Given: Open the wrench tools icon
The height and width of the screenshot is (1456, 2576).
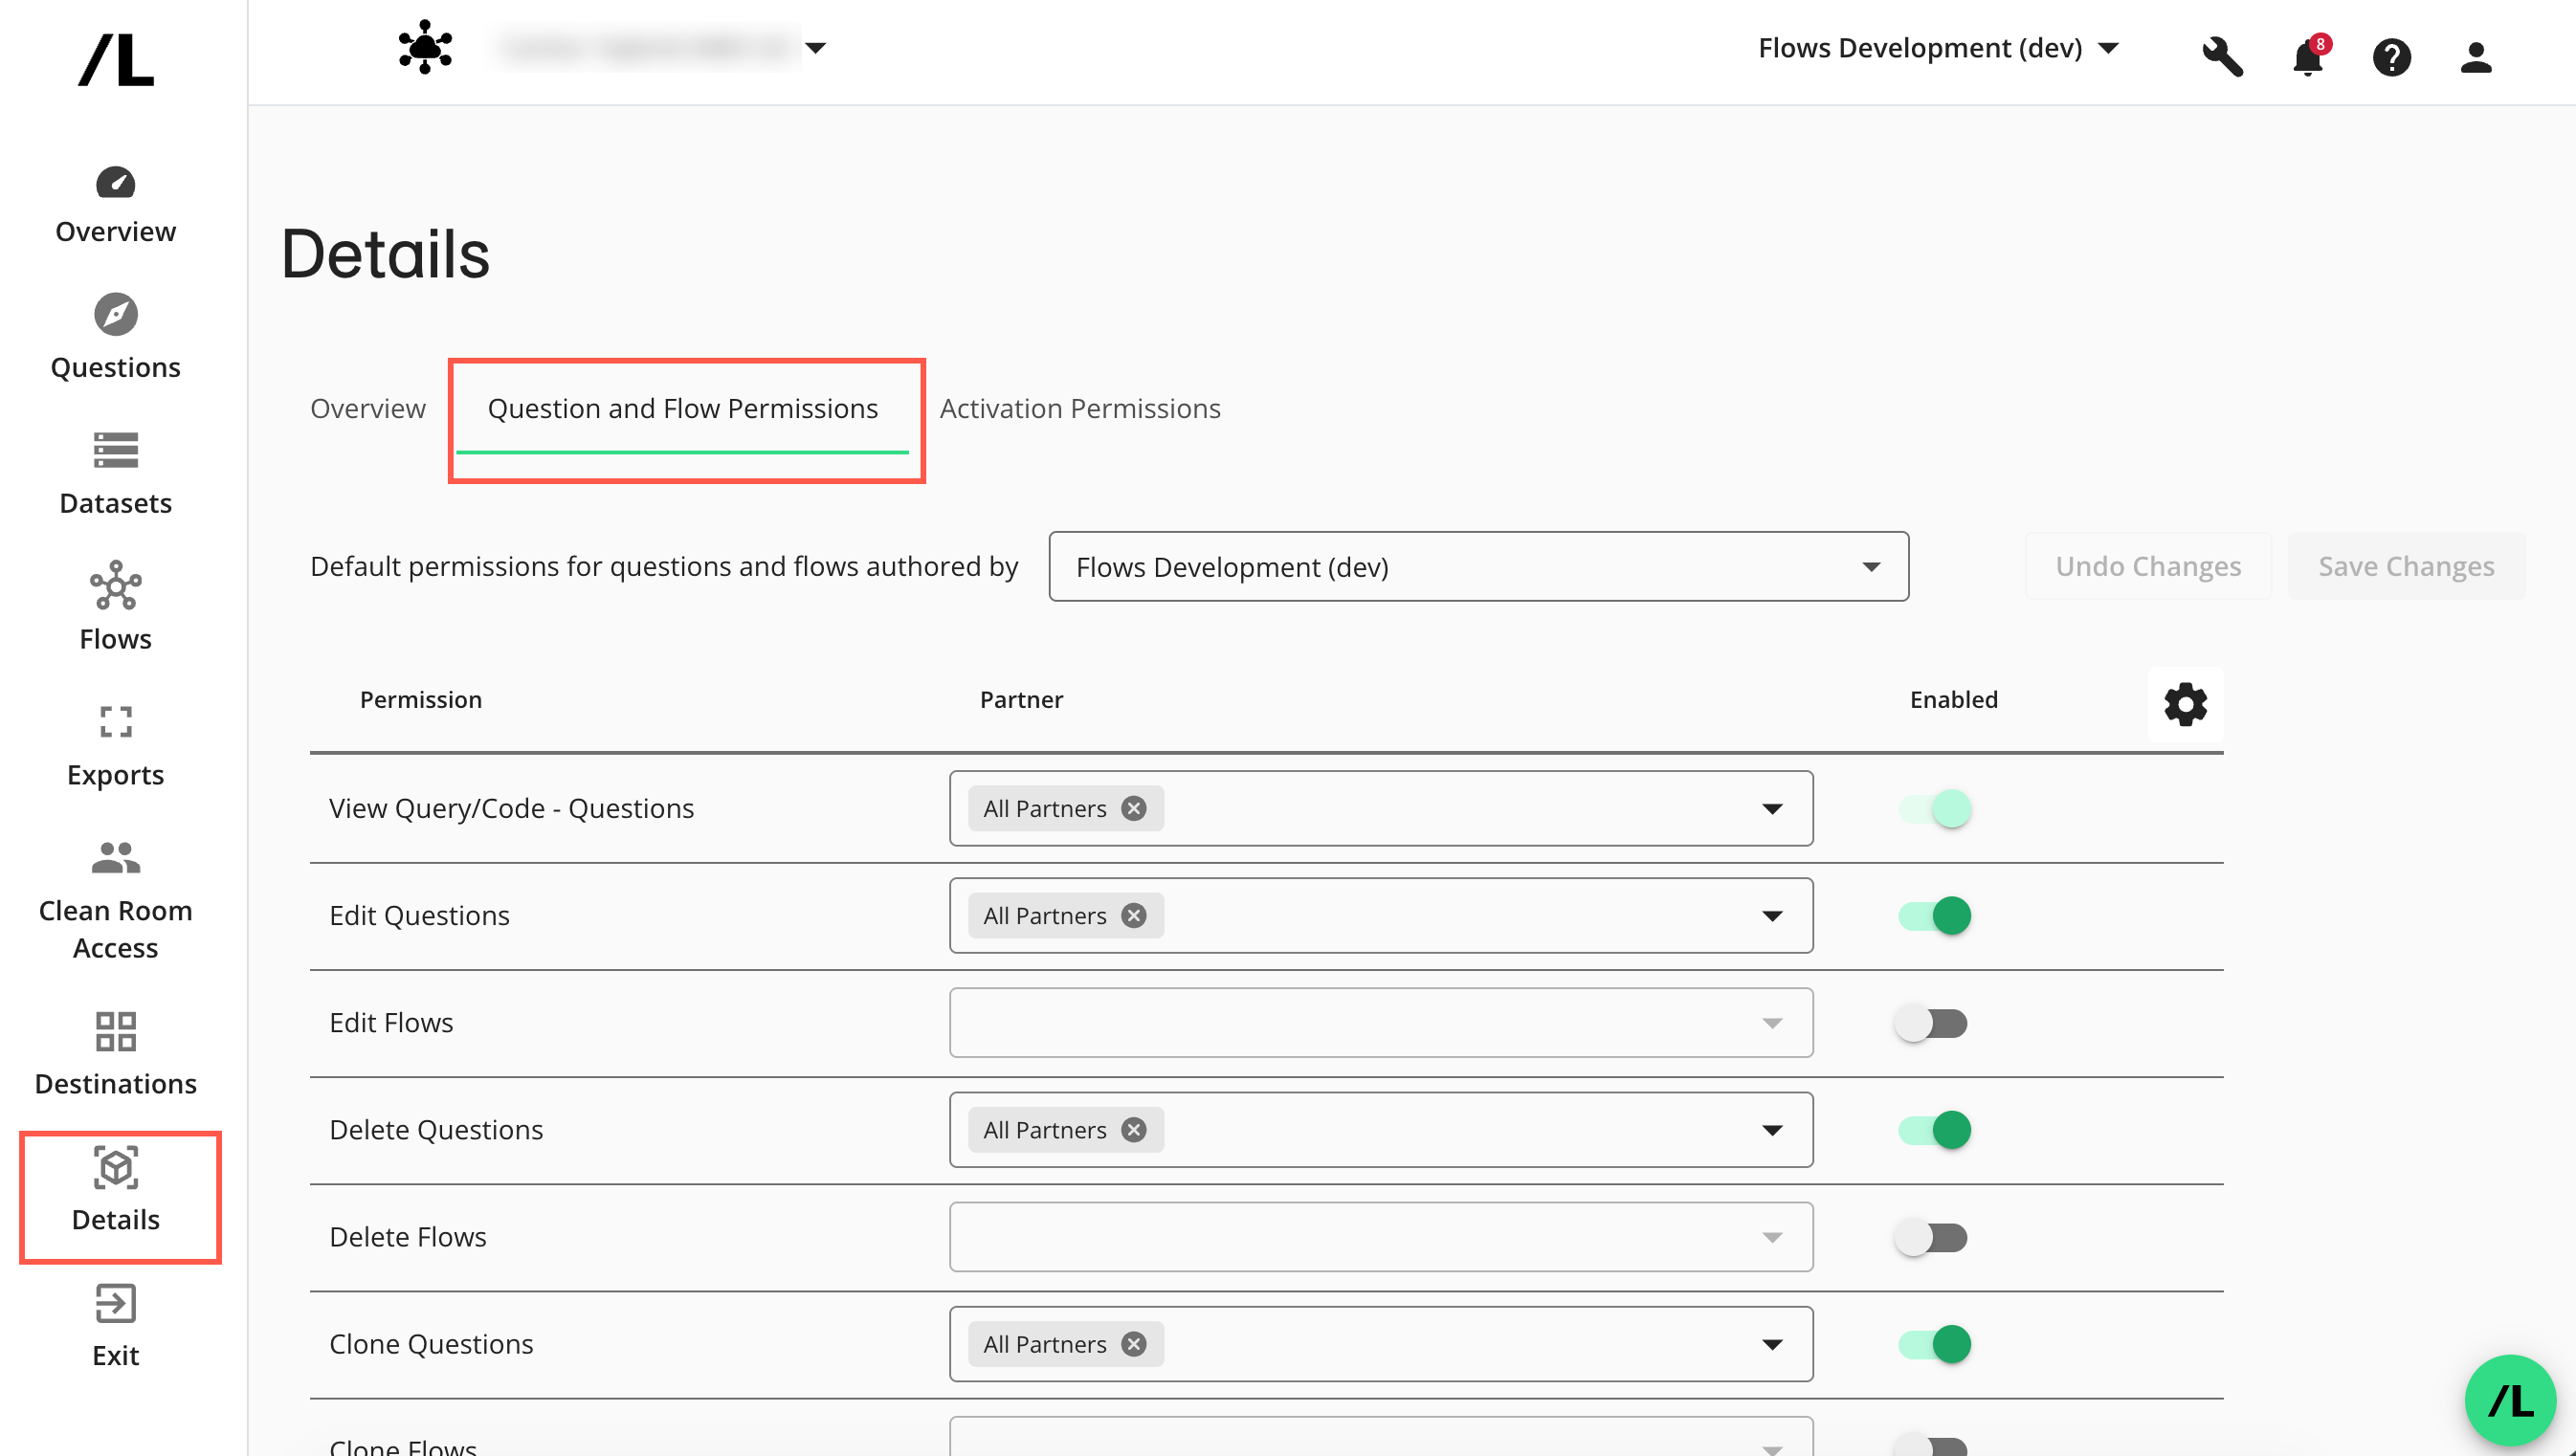Looking at the screenshot, I should pyautogui.click(x=2222, y=56).
